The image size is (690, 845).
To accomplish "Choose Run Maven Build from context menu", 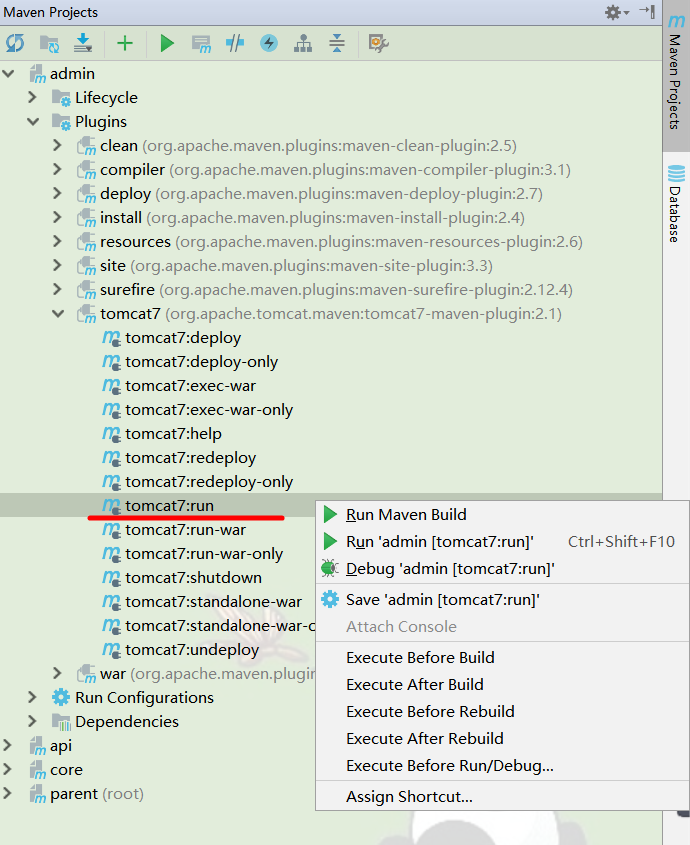I will pos(502,515).
